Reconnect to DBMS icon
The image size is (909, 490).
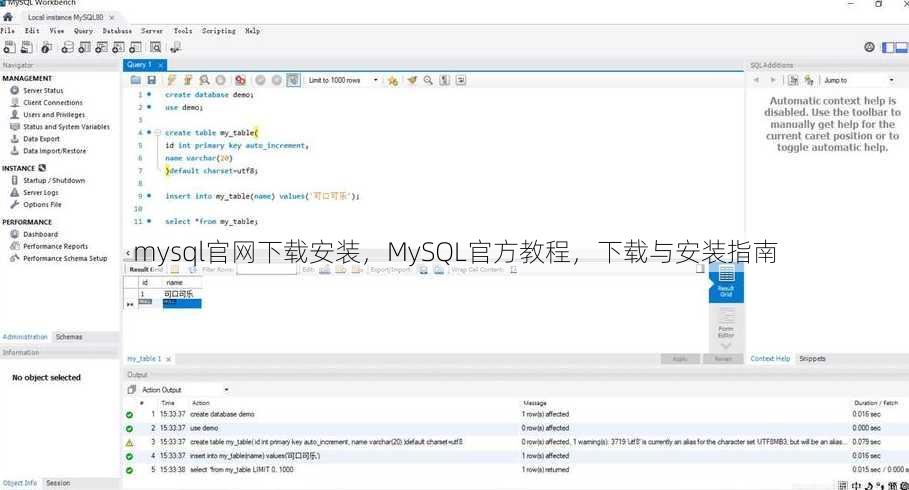tap(175, 48)
